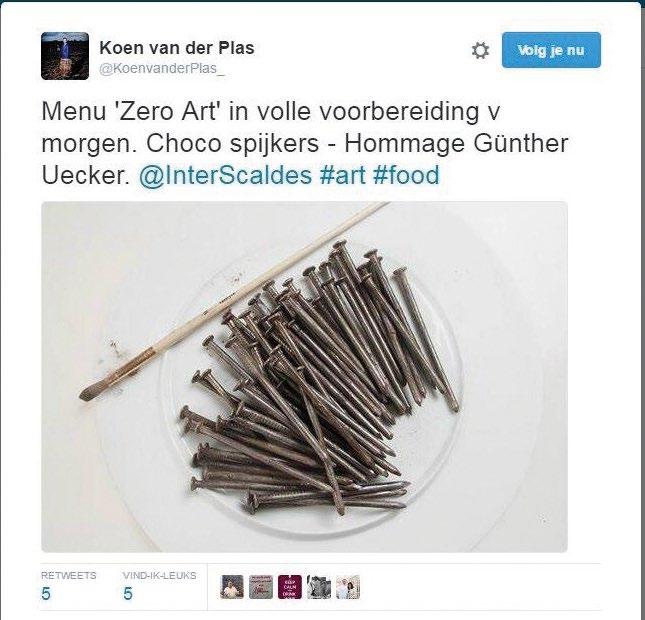Click the paintbrush in the photo
This screenshot has height=620, width=645.
click(x=230, y=302)
